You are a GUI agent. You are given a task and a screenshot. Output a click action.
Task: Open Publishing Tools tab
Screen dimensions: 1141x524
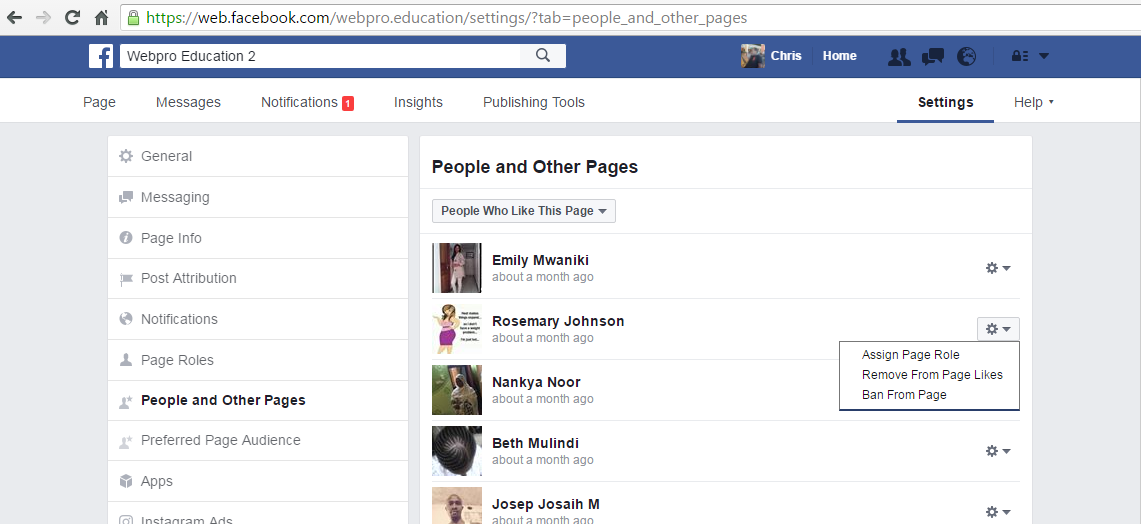[533, 102]
